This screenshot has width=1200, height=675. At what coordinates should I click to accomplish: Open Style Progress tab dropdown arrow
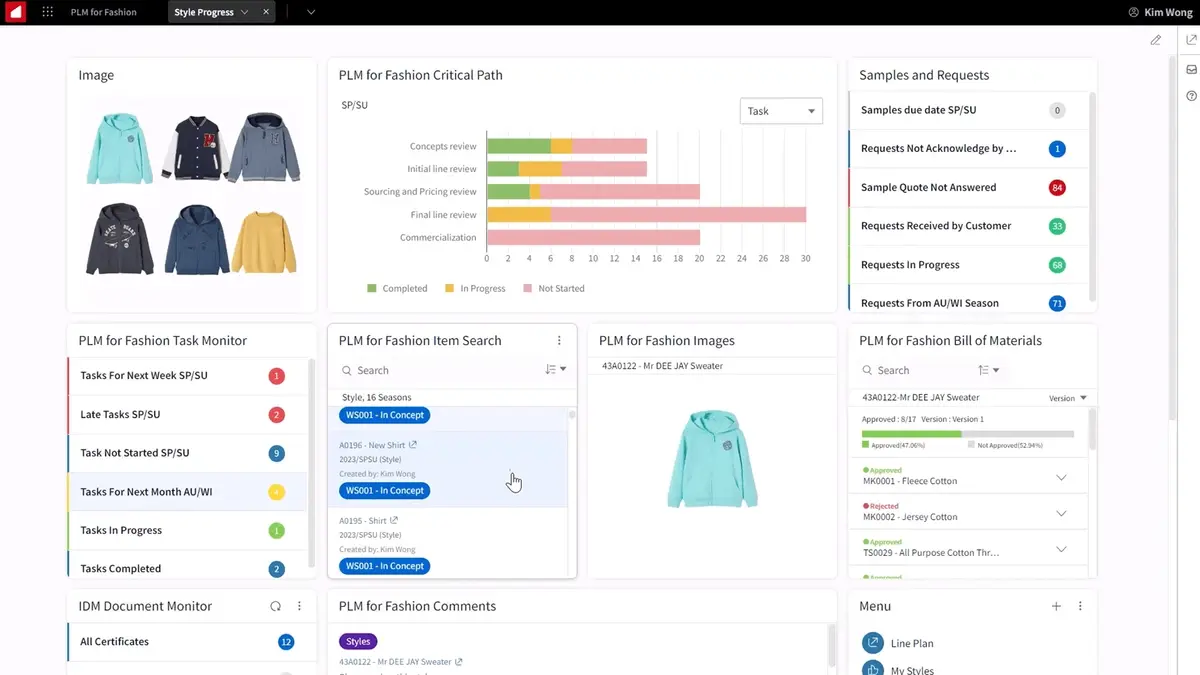tap(244, 12)
